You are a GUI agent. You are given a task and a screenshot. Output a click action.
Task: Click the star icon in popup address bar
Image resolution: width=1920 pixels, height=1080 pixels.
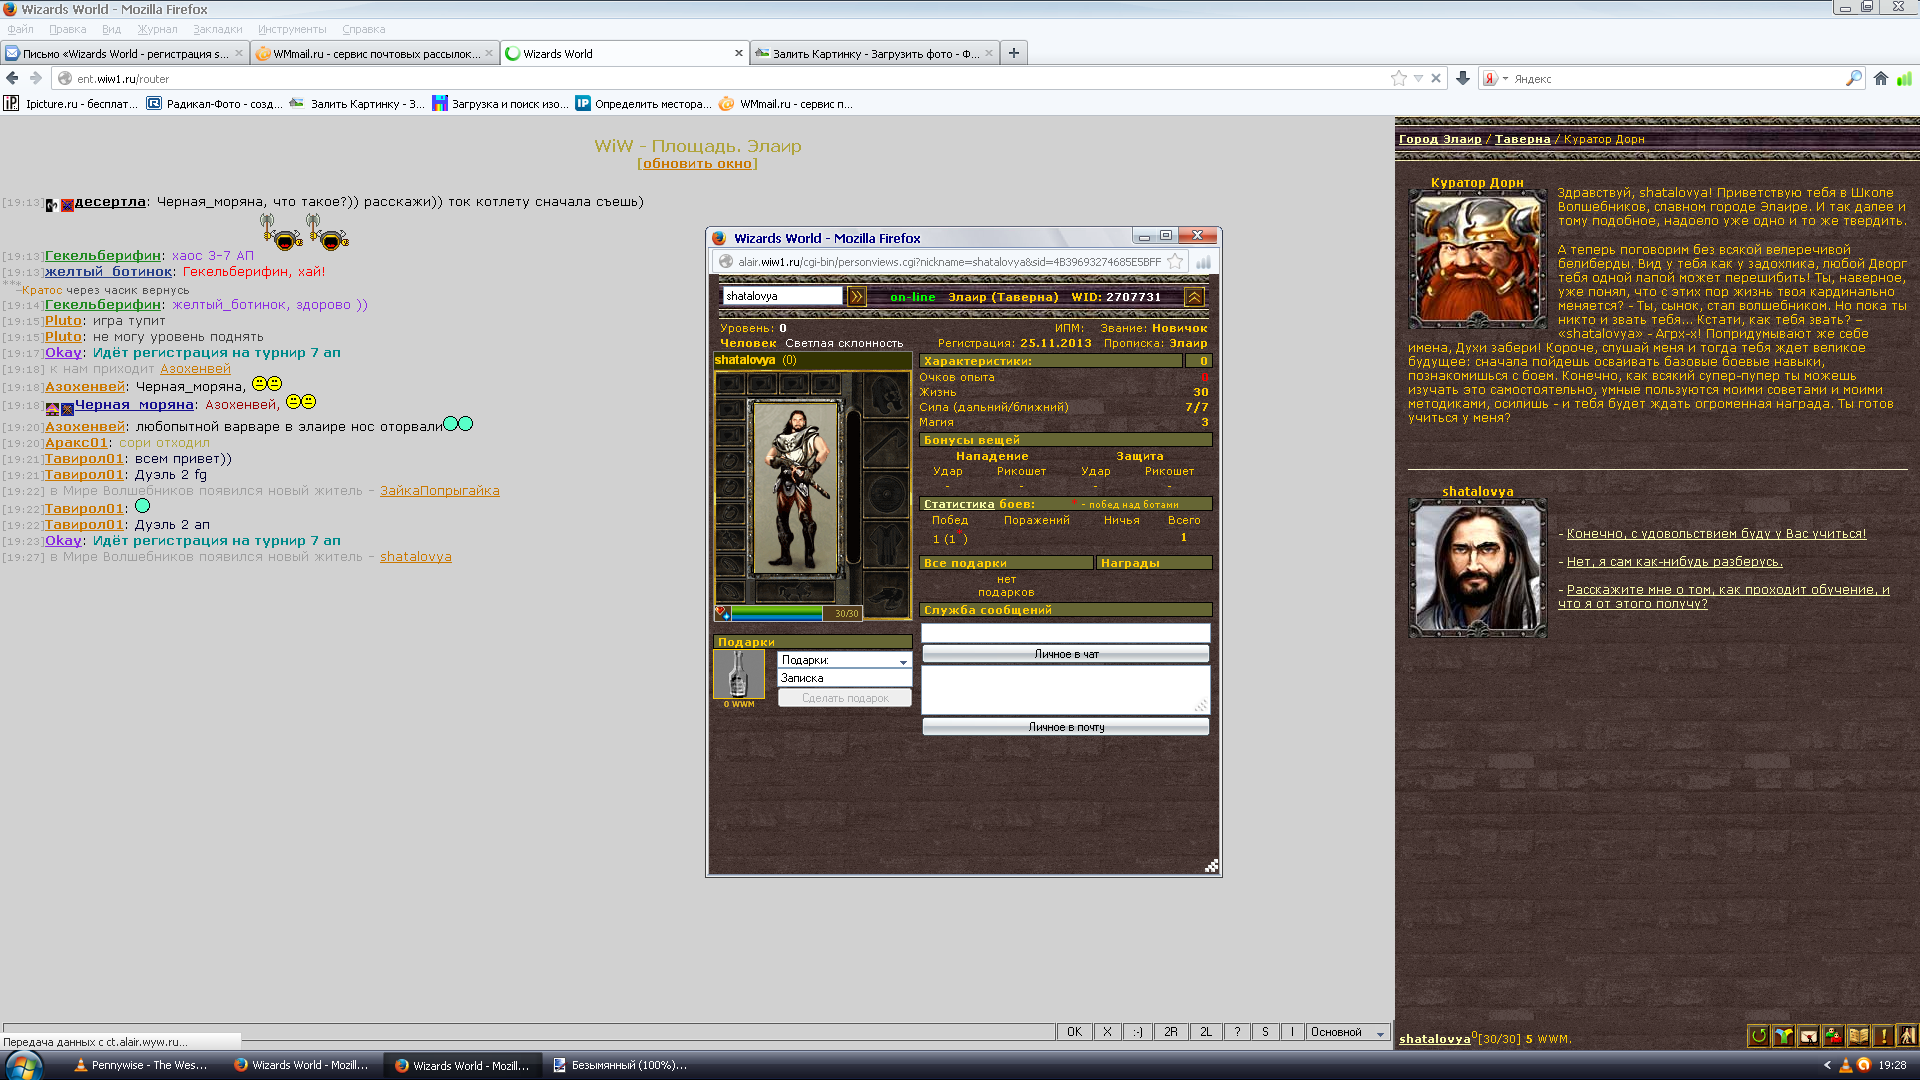1175,262
